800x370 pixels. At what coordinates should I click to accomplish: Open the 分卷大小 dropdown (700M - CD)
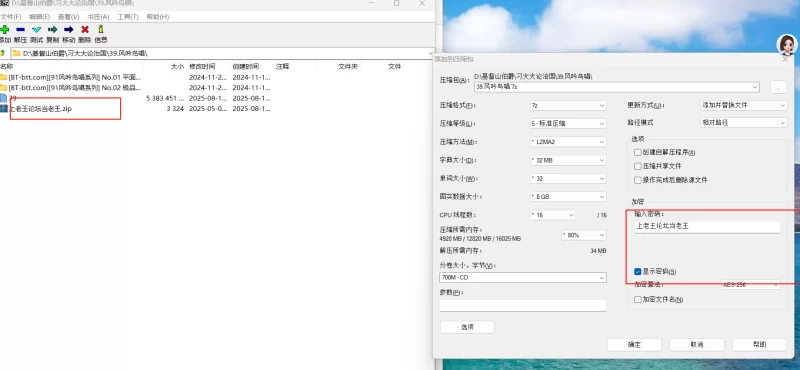[522, 278]
